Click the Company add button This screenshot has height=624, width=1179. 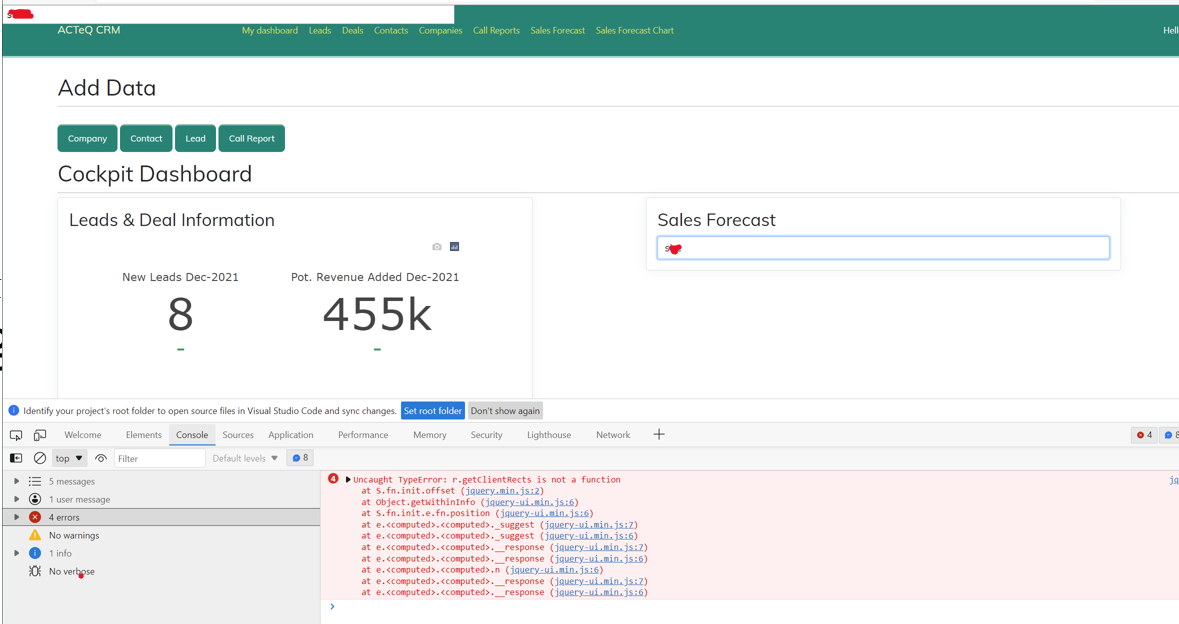(x=87, y=138)
